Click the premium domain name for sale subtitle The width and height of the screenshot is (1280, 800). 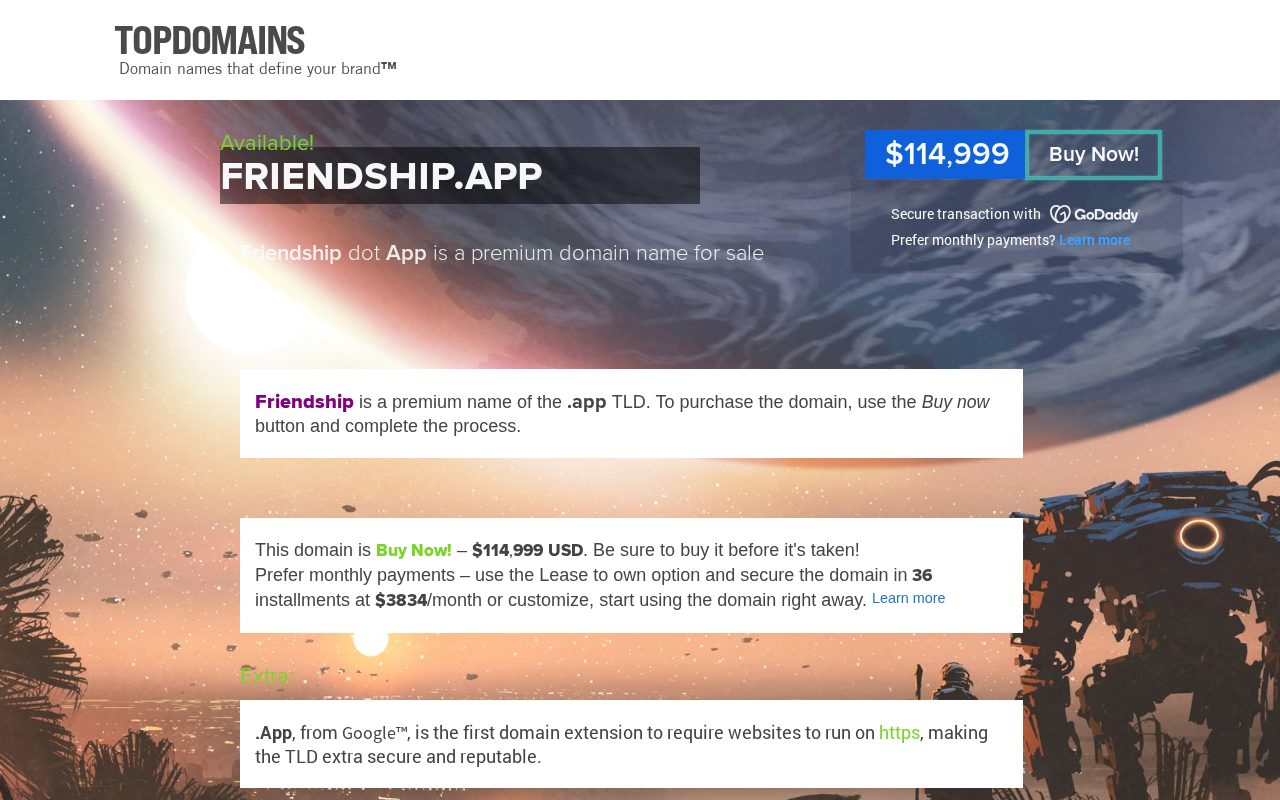click(x=502, y=254)
